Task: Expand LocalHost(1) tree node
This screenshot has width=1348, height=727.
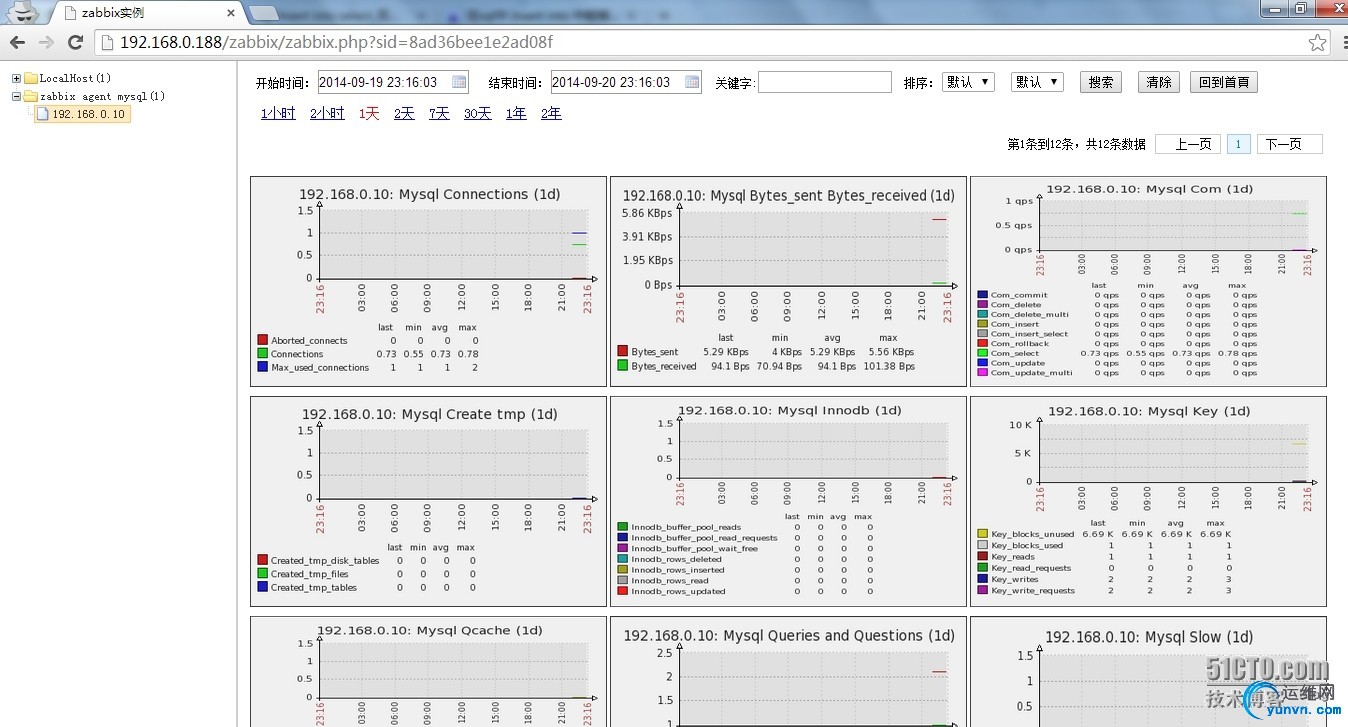Action: (x=16, y=78)
